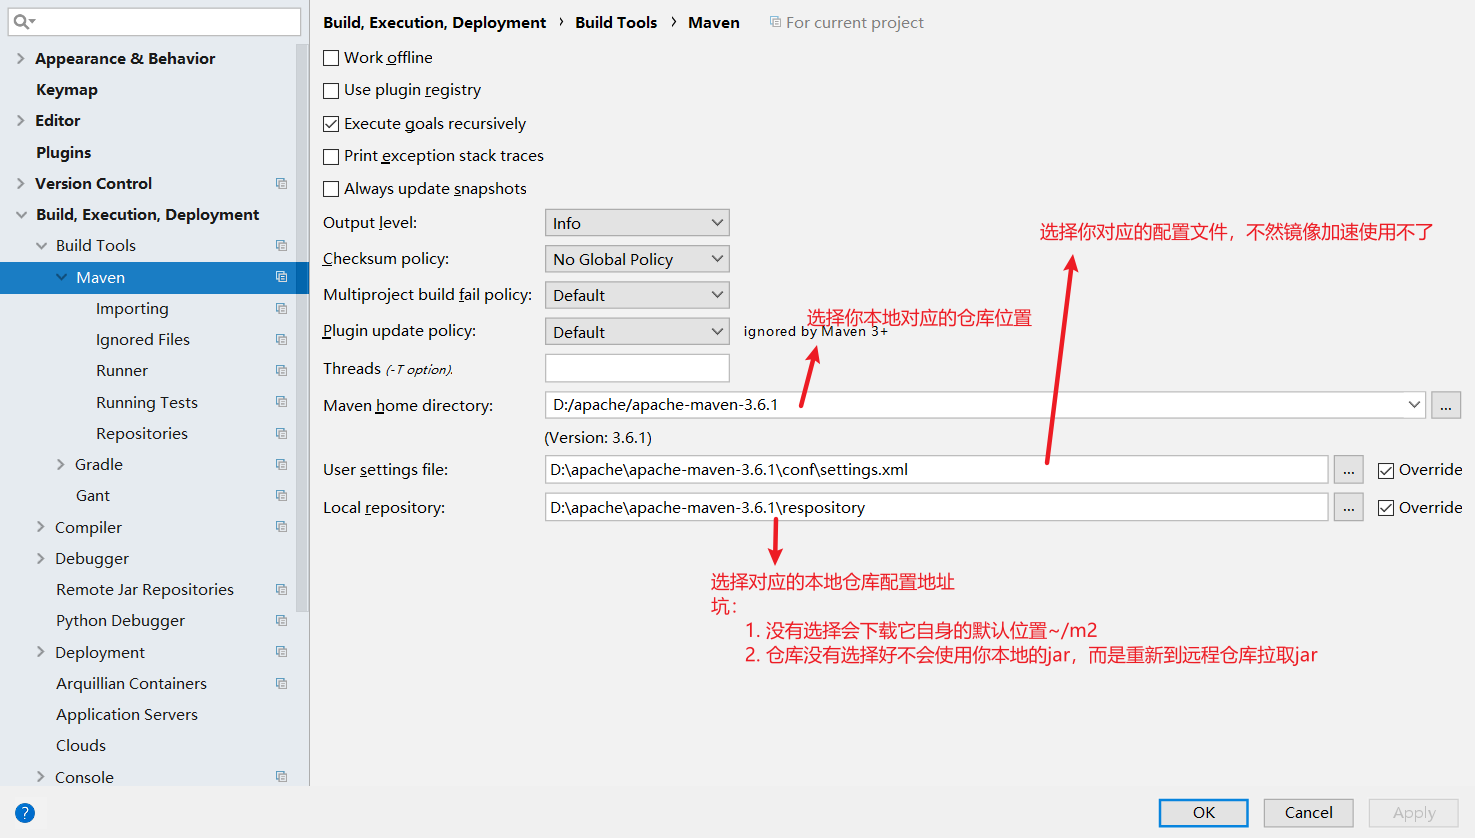1475x838 pixels.
Task: Enable Work offline checkbox
Action: click(x=331, y=58)
